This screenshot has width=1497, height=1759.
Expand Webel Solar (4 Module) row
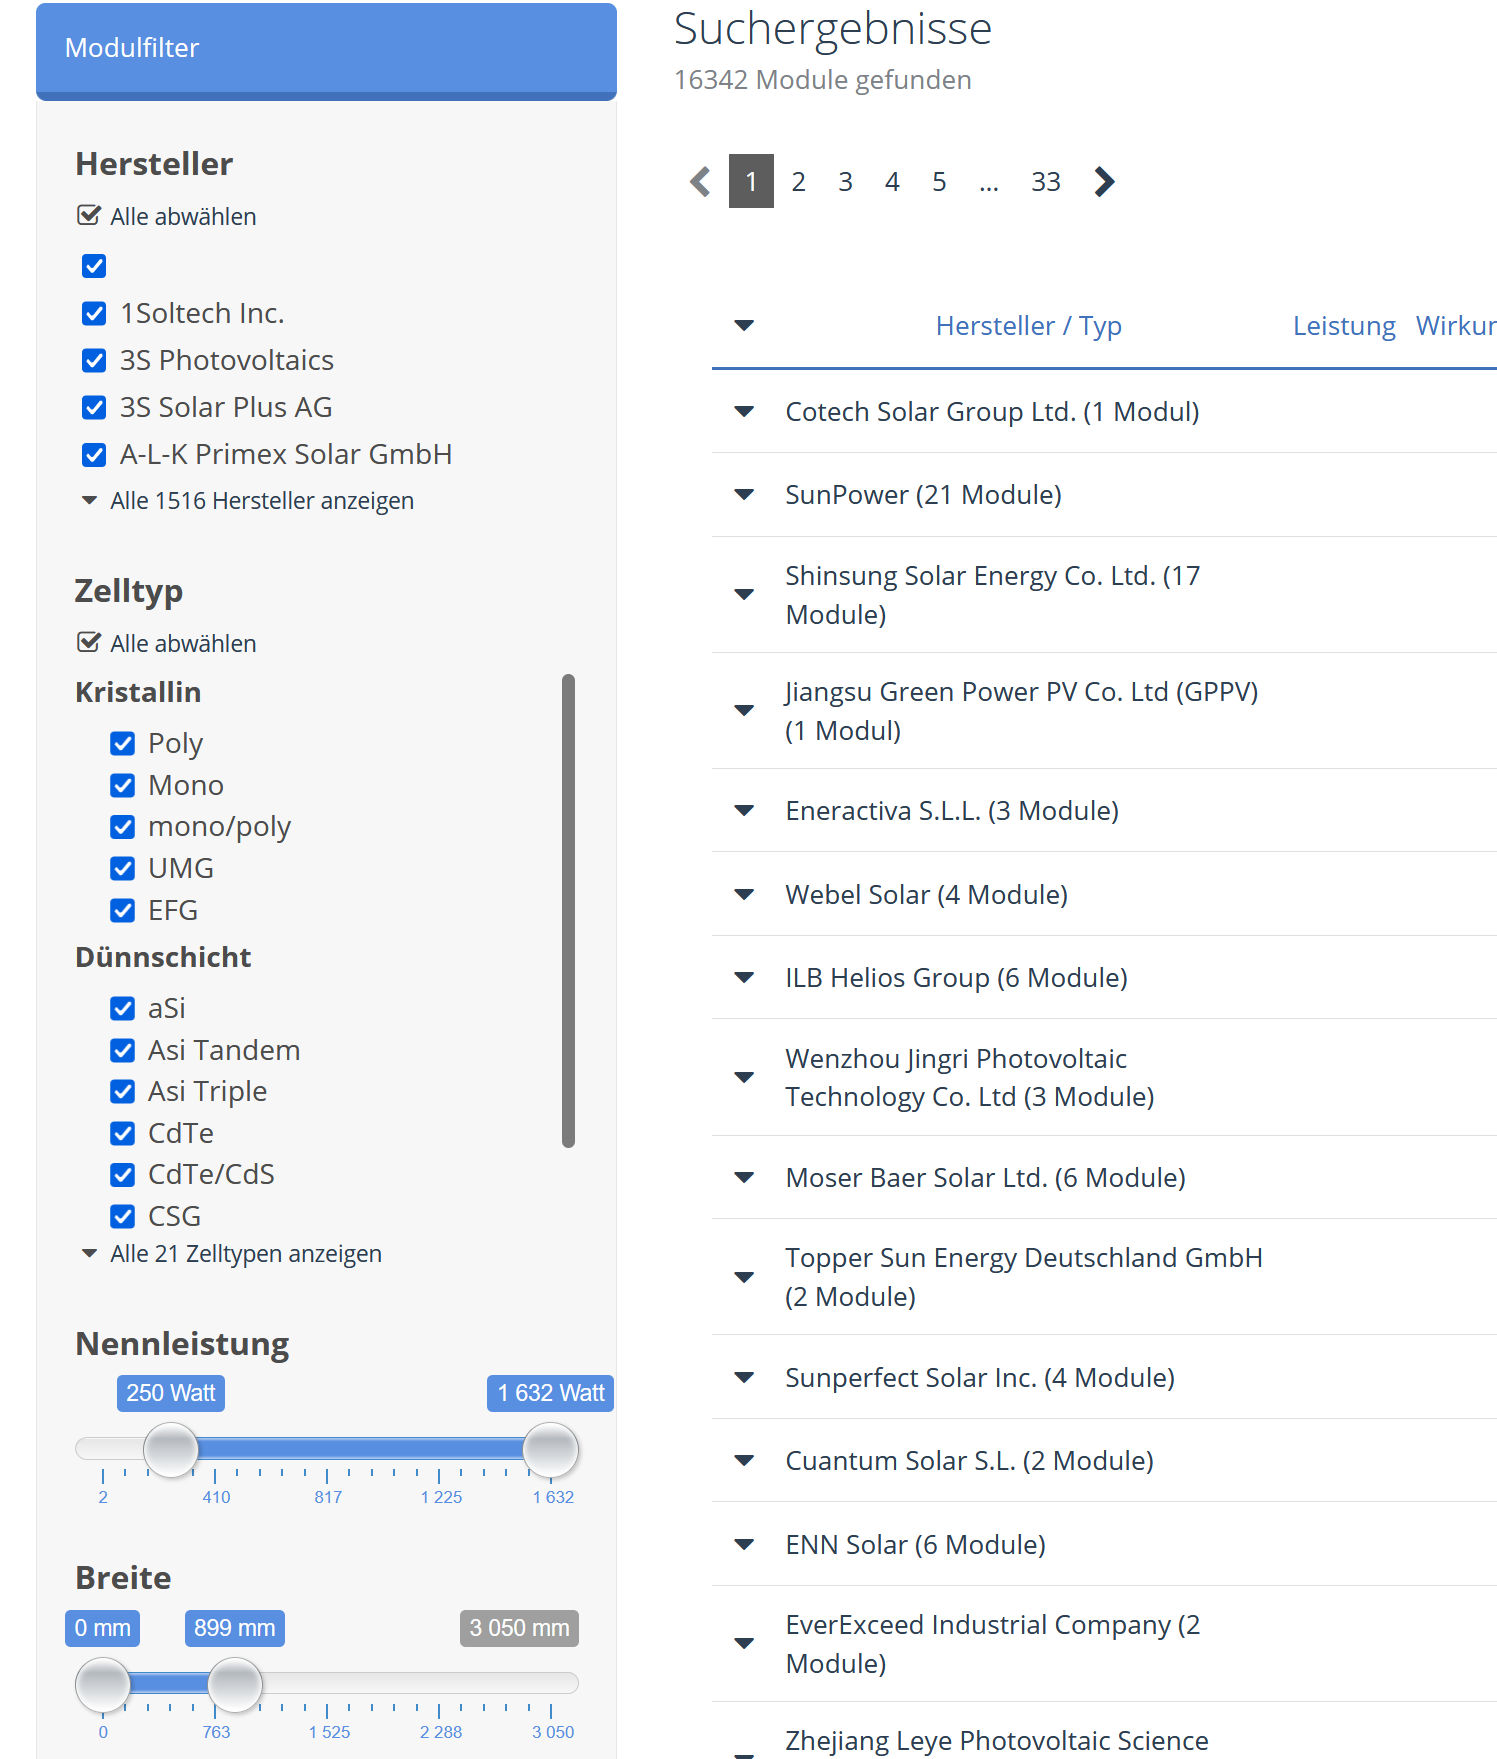[x=744, y=894]
